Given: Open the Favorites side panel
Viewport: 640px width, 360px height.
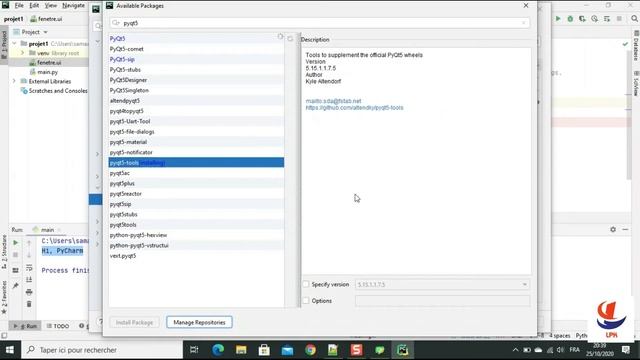Looking at the screenshot, I should (4, 297).
